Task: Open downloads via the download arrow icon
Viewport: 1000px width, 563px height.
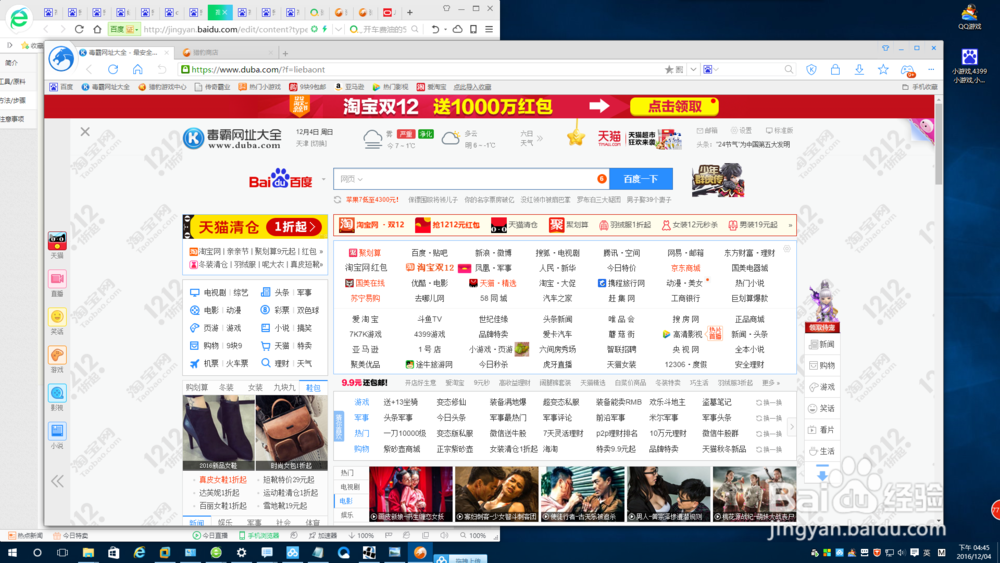Action: point(859,69)
